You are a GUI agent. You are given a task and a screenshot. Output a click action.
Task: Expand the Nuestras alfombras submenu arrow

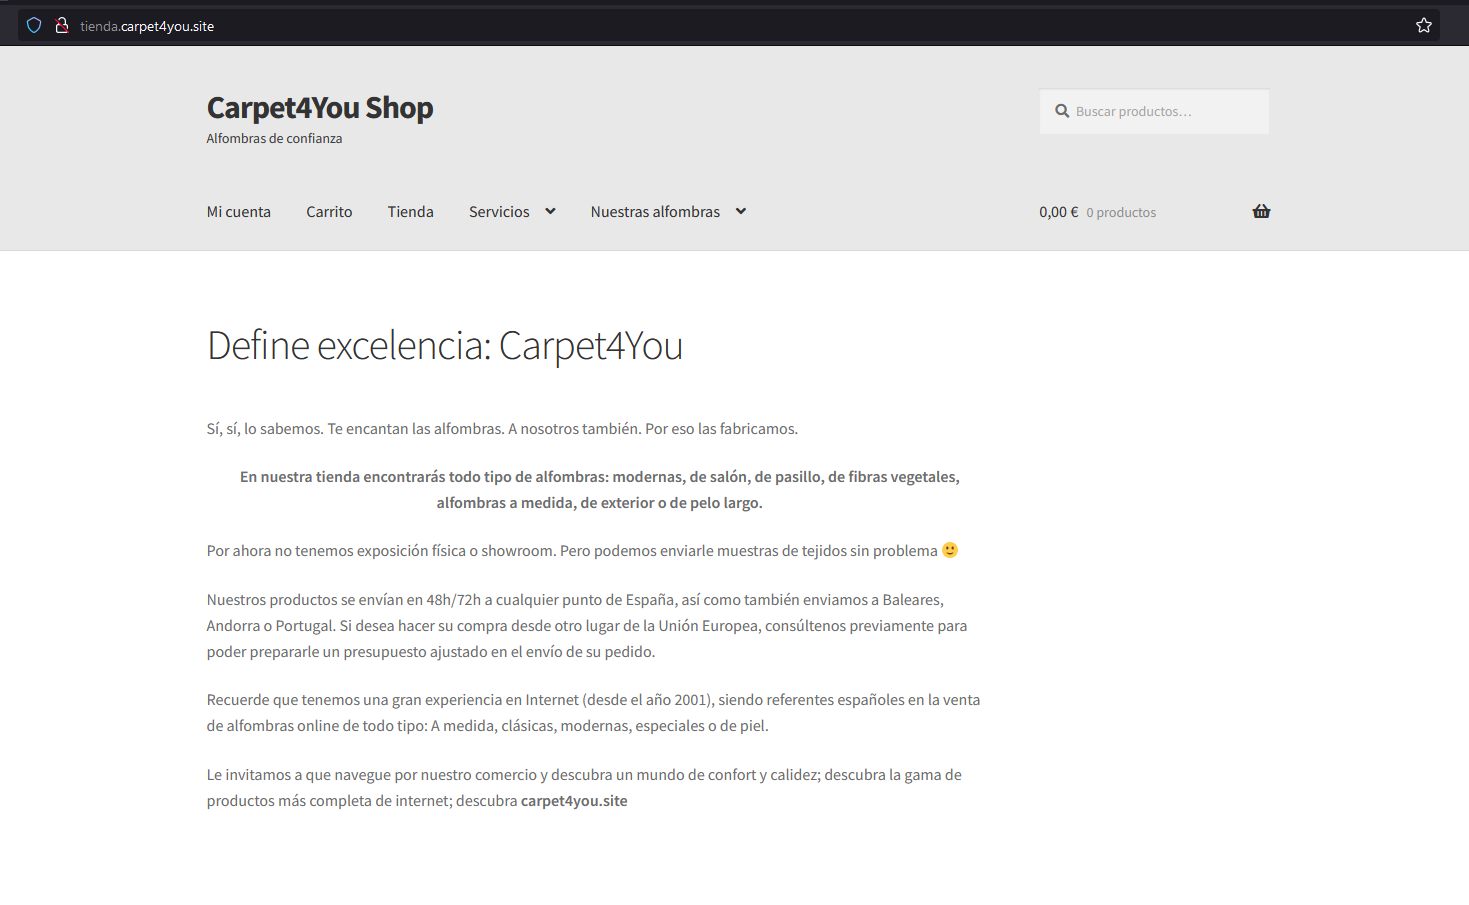(x=741, y=211)
